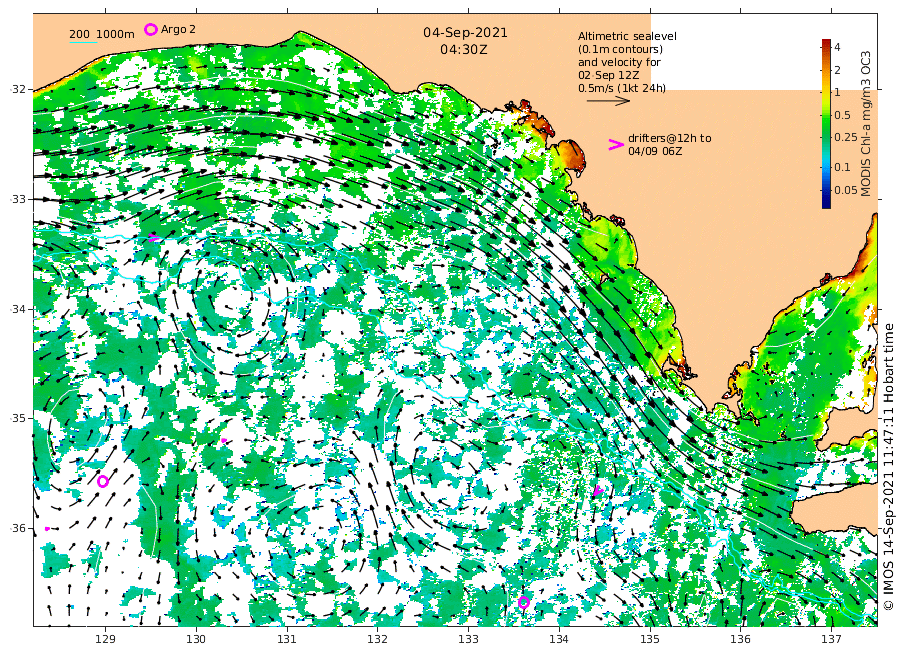
Task: Select the '200 1000m' isobath label
Action: point(102,34)
